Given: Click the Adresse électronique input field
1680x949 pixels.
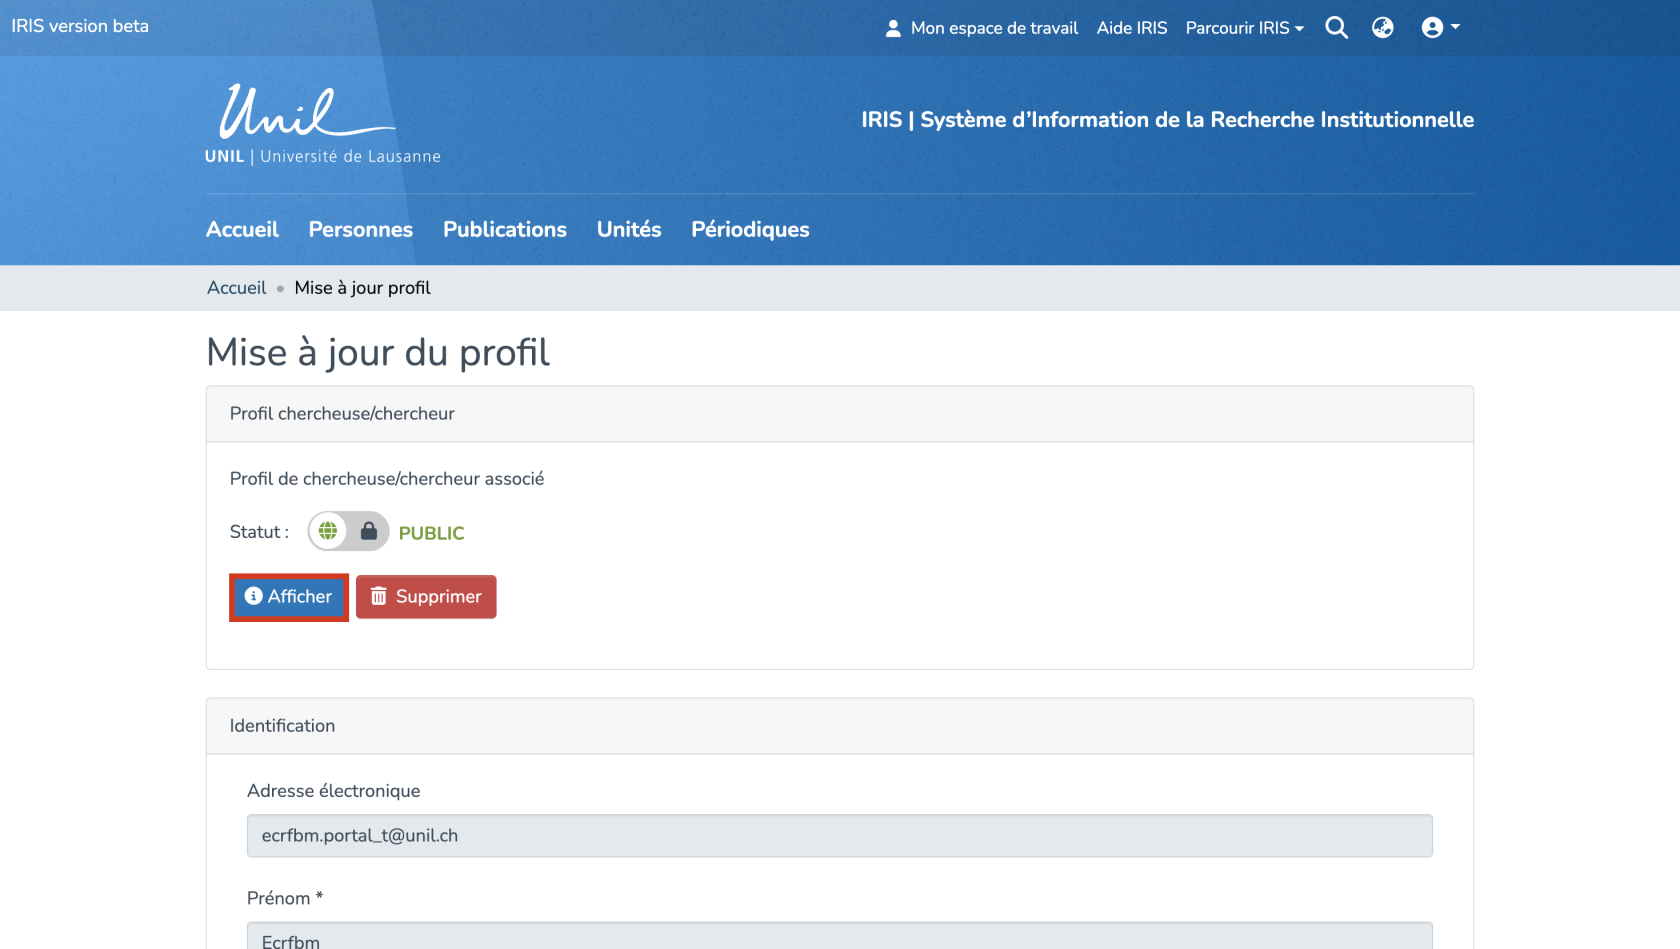Looking at the screenshot, I should pyautogui.click(x=839, y=836).
